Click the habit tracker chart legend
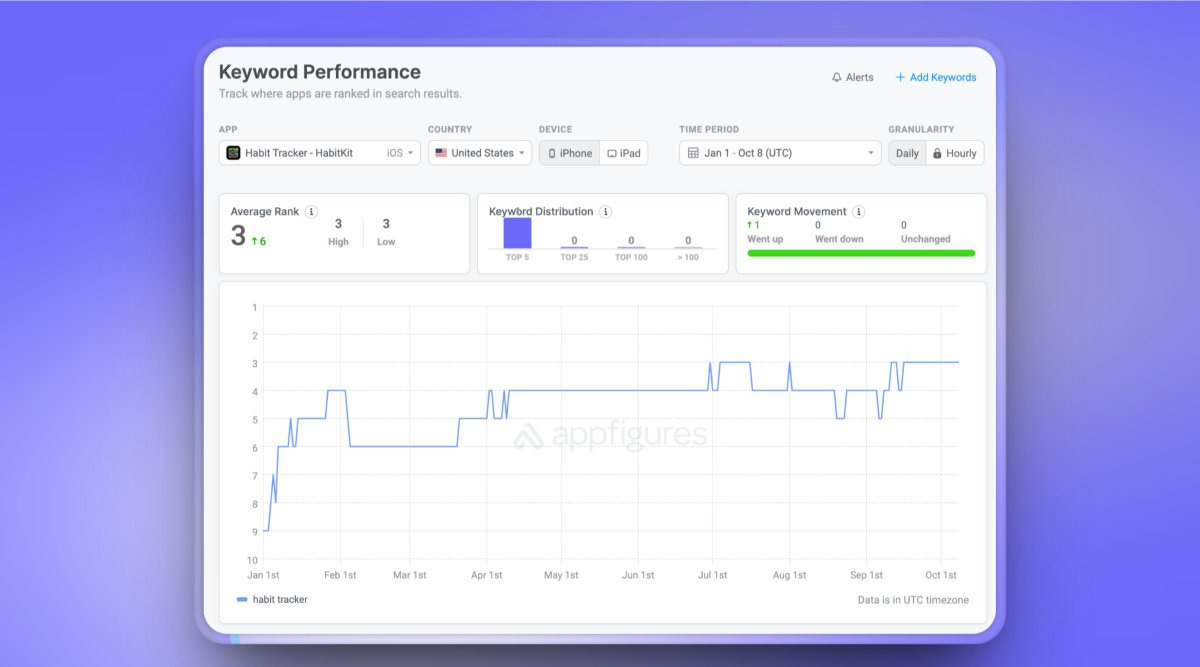This screenshot has width=1200, height=667. (x=270, y=599)
